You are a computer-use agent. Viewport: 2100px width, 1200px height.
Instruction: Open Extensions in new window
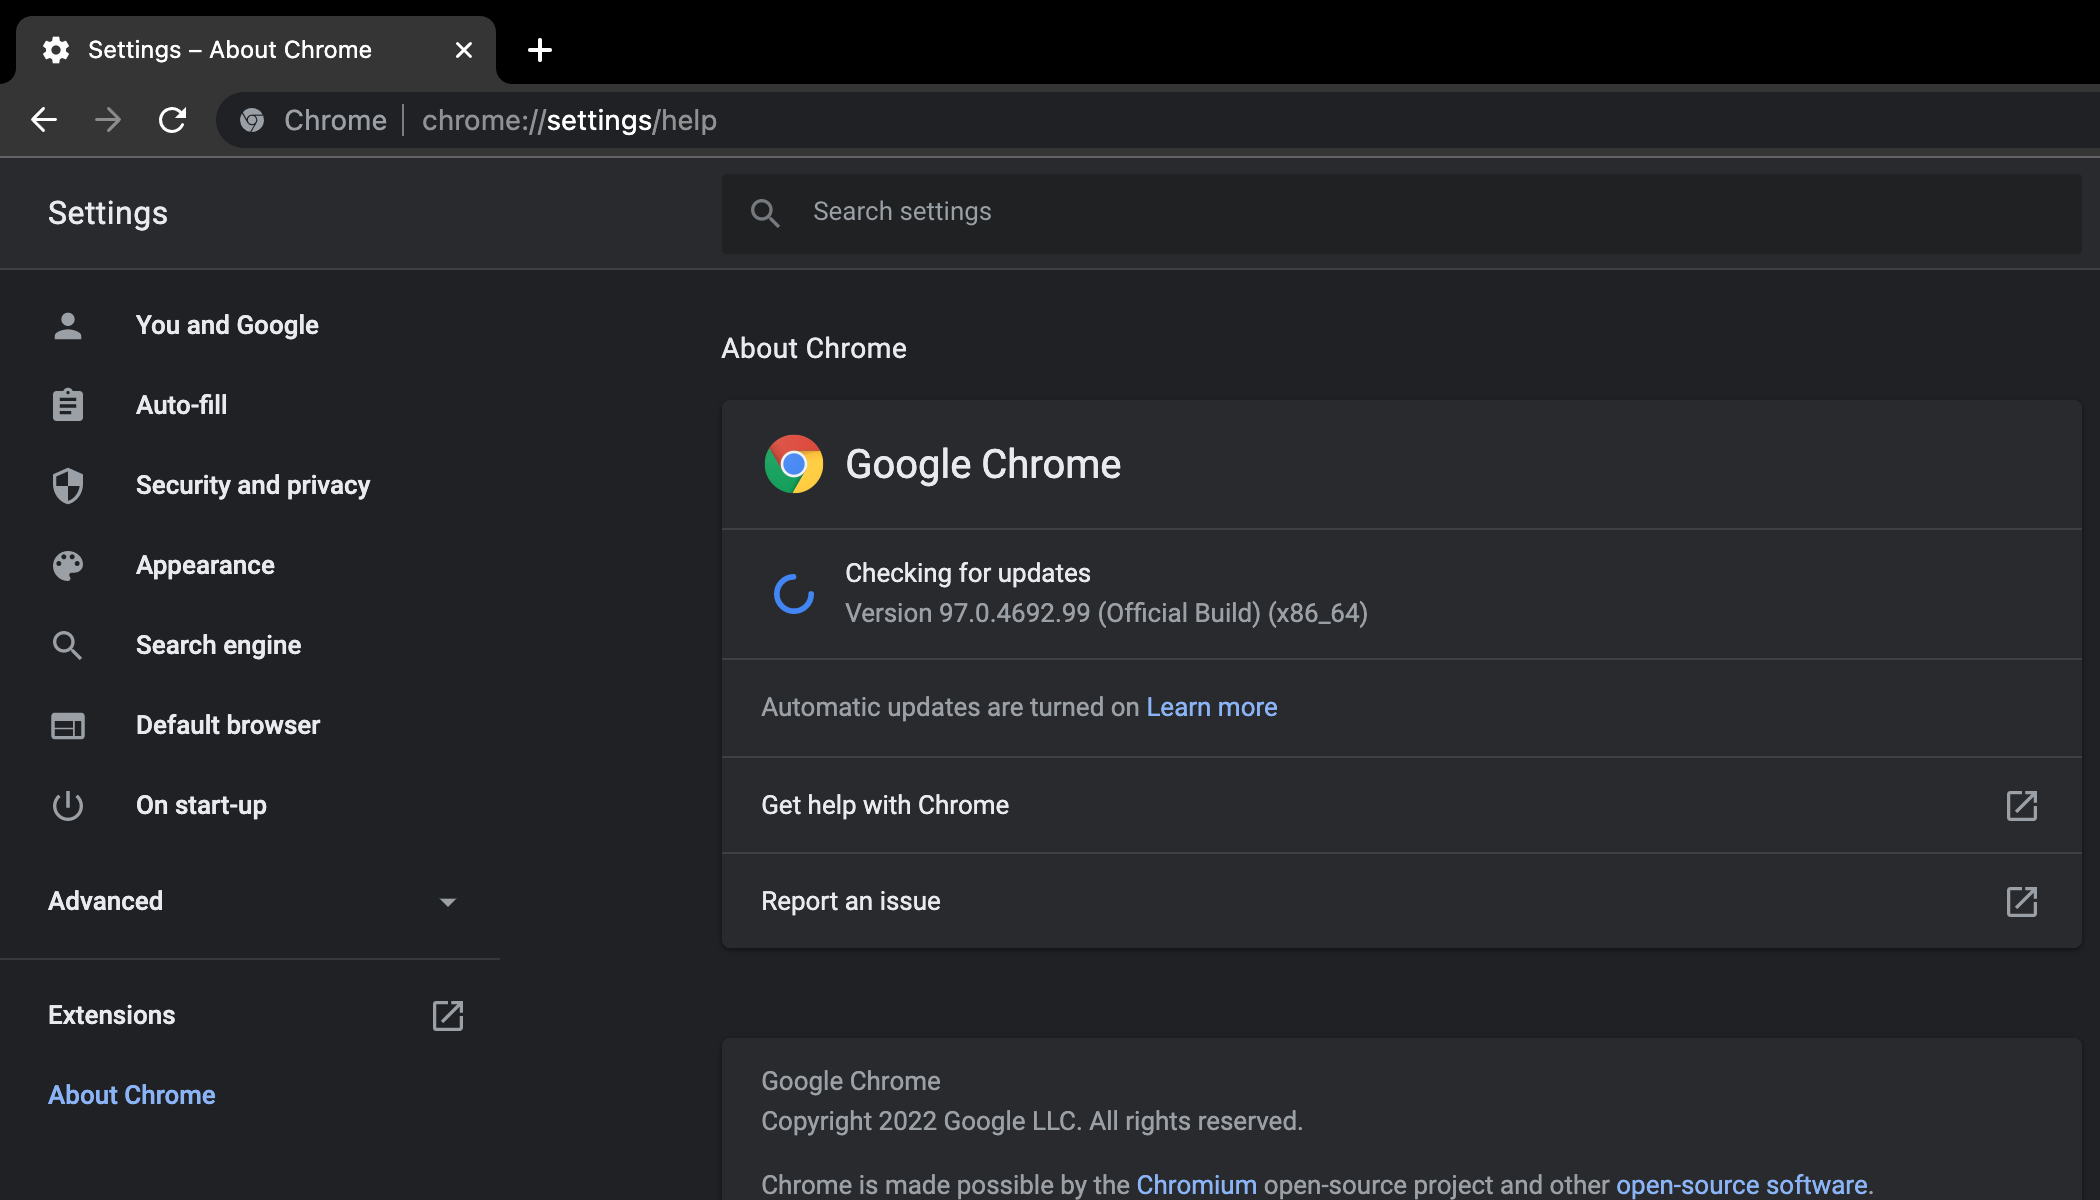449,1015
